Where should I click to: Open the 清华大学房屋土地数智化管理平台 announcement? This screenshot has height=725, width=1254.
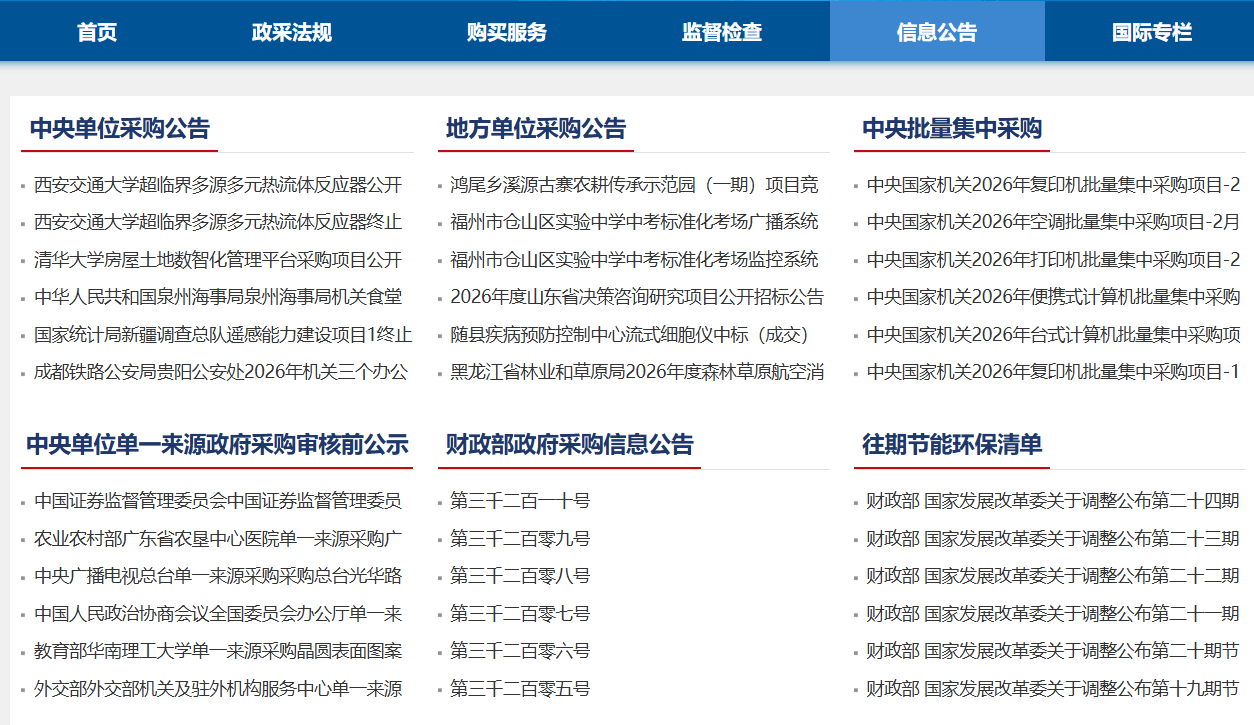(x=218, y=260)
